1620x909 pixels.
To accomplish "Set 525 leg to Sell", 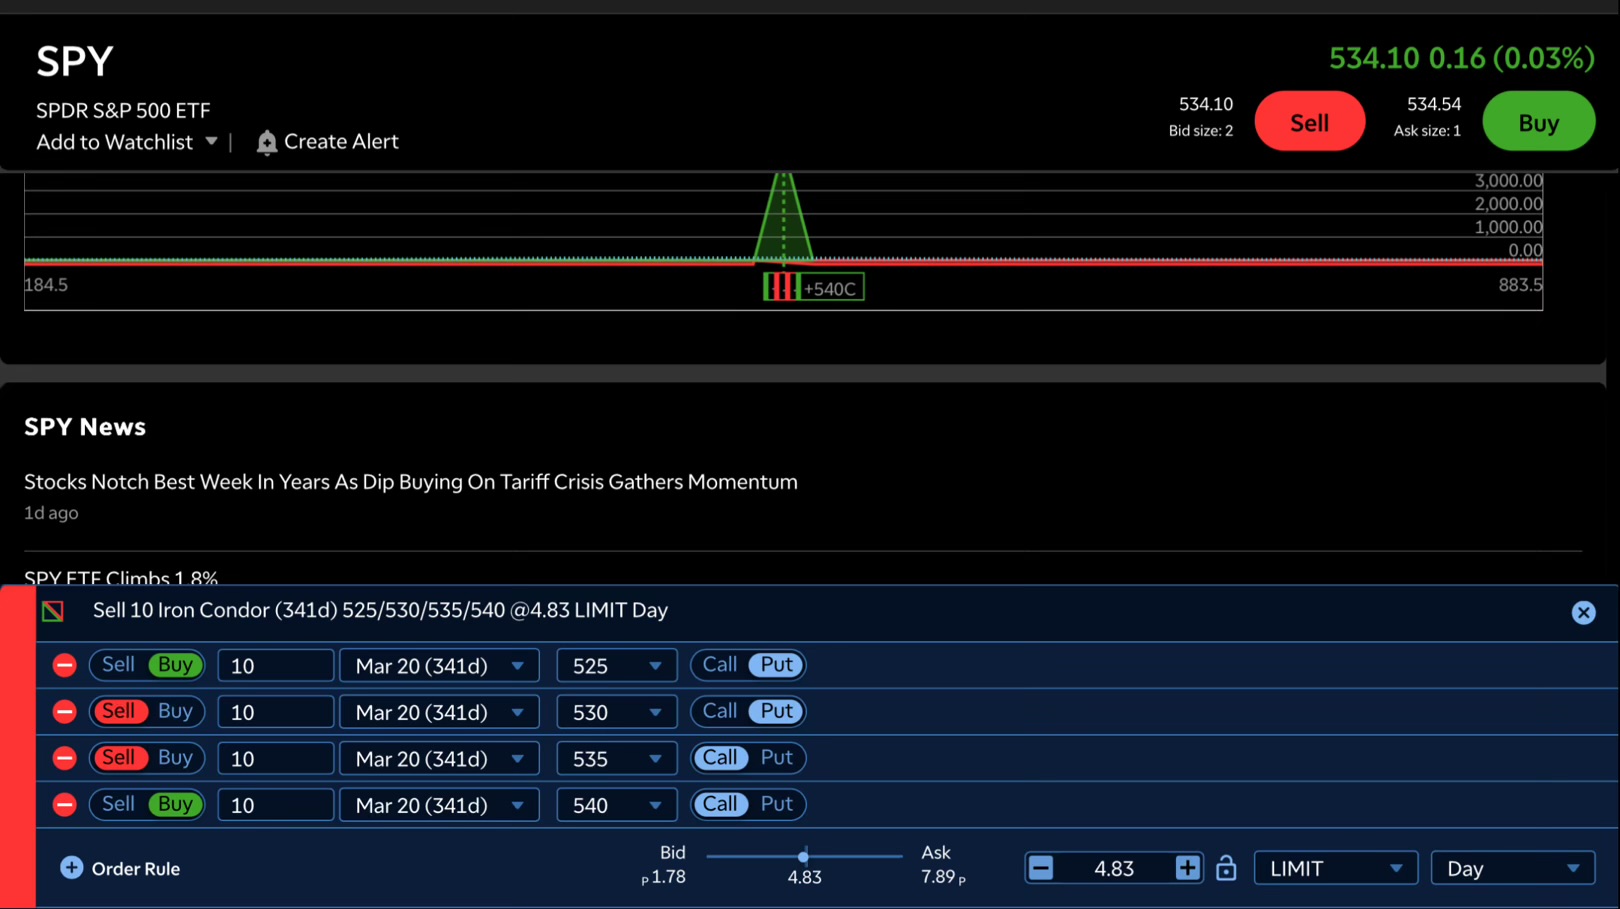I will [118, 665].
